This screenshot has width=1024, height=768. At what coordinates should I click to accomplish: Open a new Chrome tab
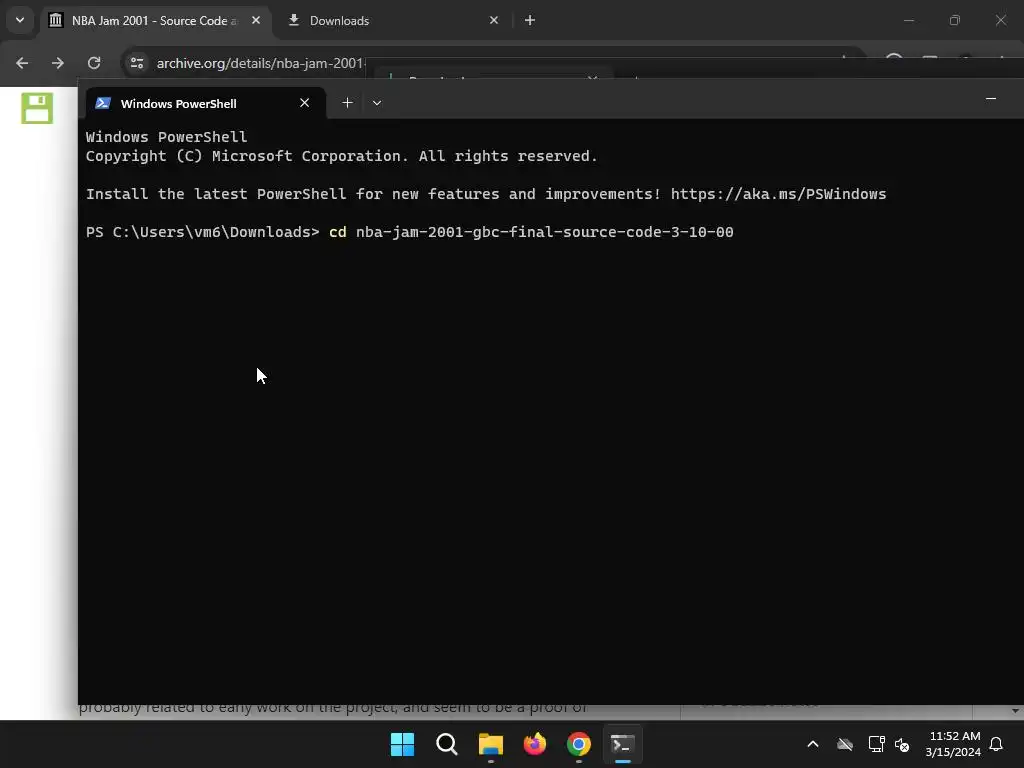530,21
